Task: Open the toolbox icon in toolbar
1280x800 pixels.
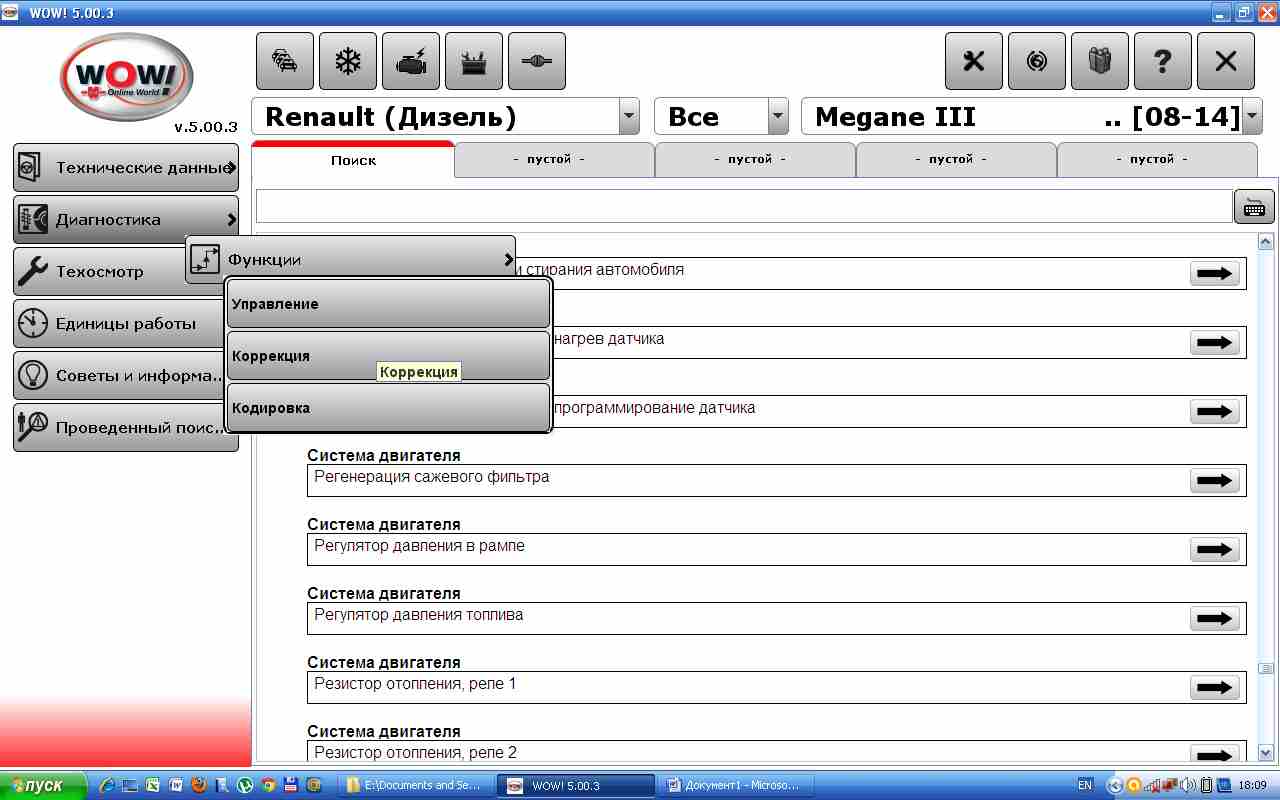Action: (474, 62)
